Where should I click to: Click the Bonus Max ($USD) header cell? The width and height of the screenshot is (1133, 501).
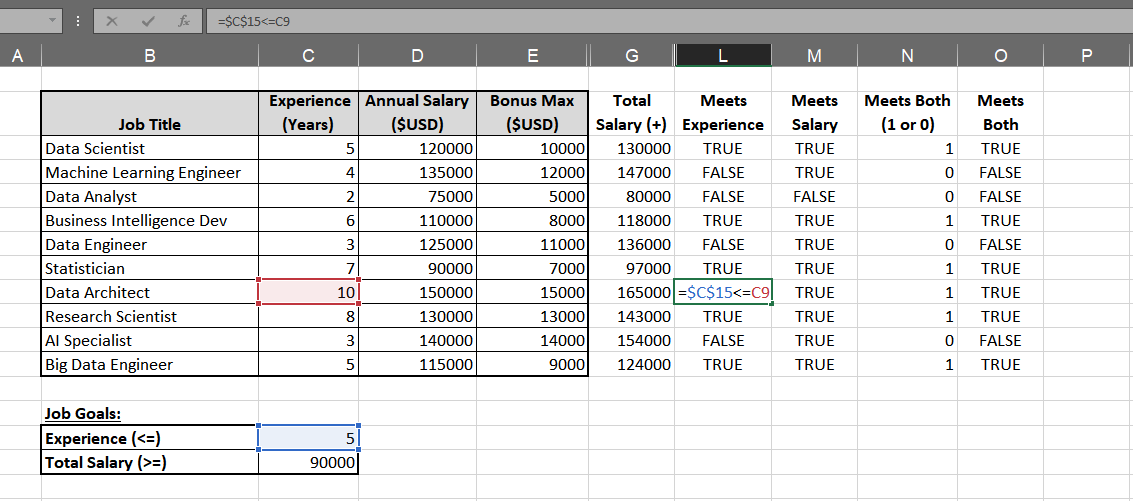[x=532, y=114]
